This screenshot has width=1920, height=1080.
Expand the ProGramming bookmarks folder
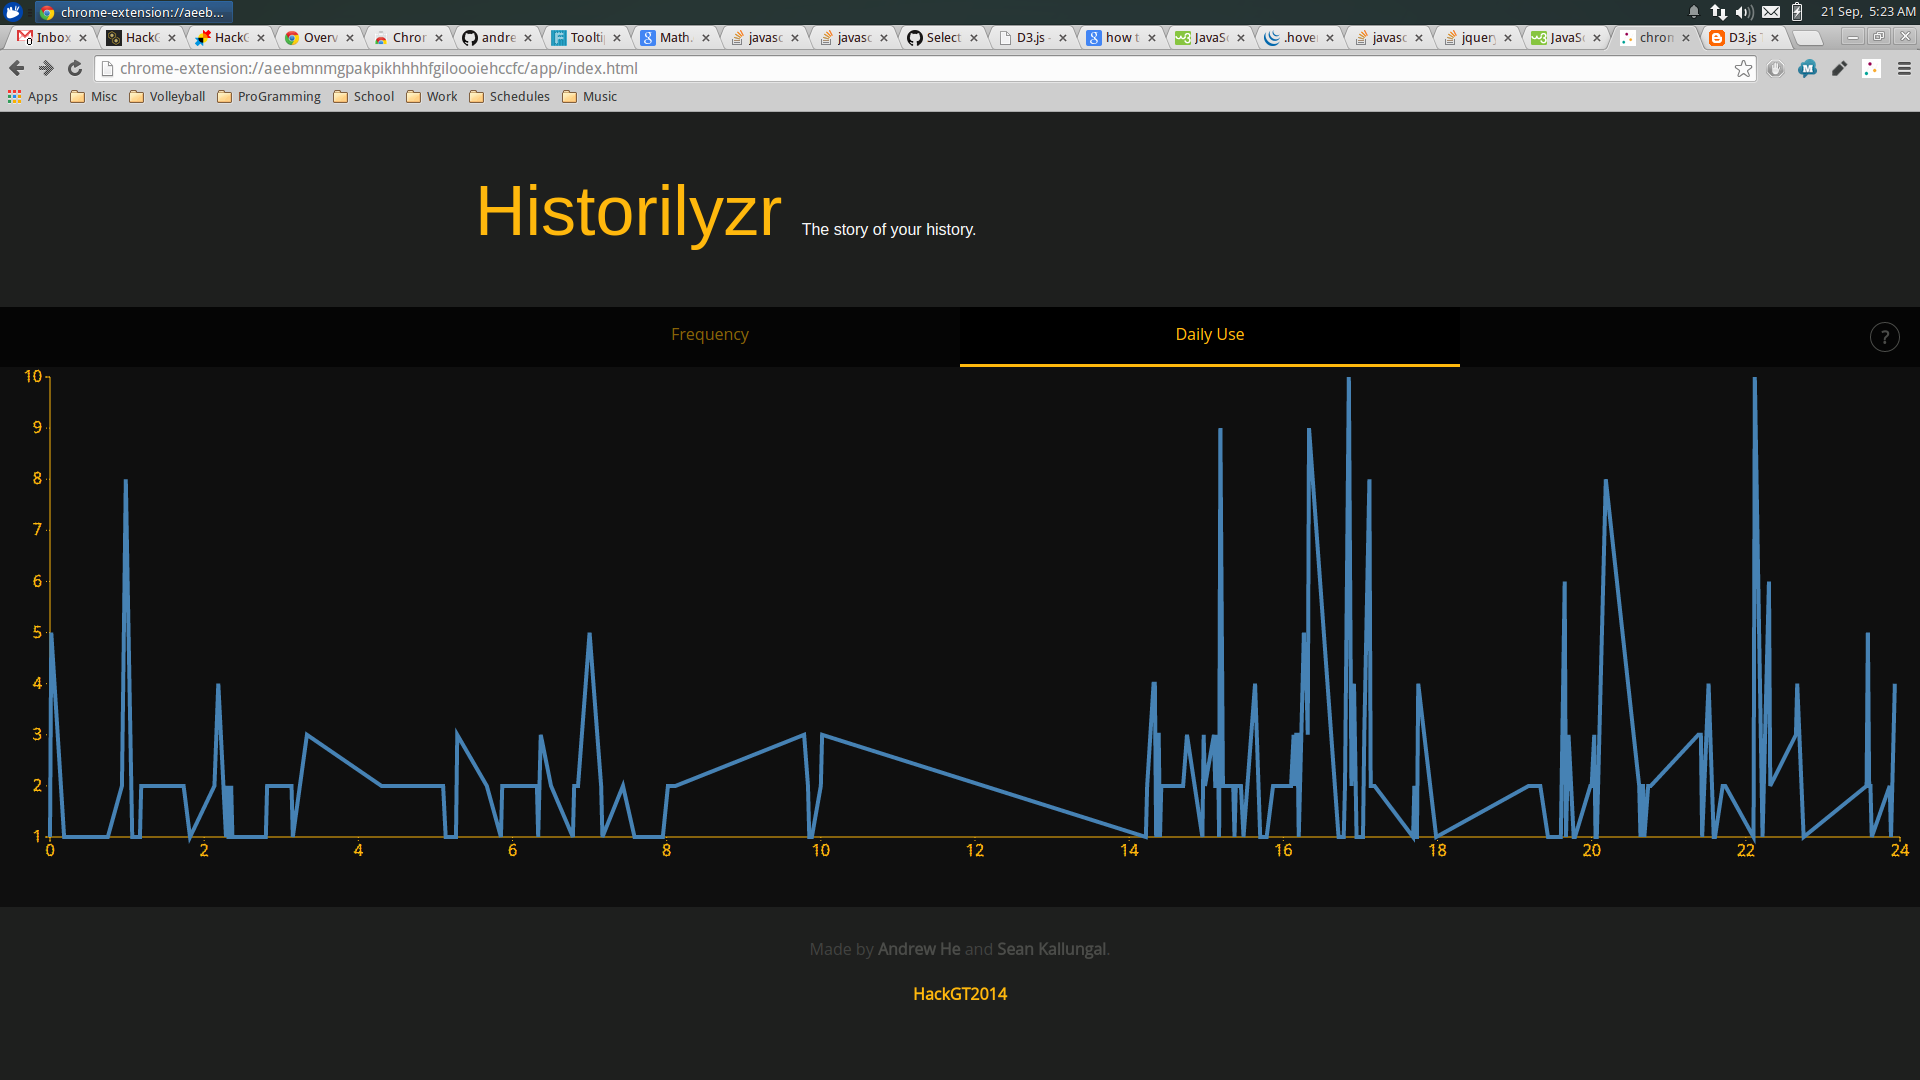[x=268, y=97]
